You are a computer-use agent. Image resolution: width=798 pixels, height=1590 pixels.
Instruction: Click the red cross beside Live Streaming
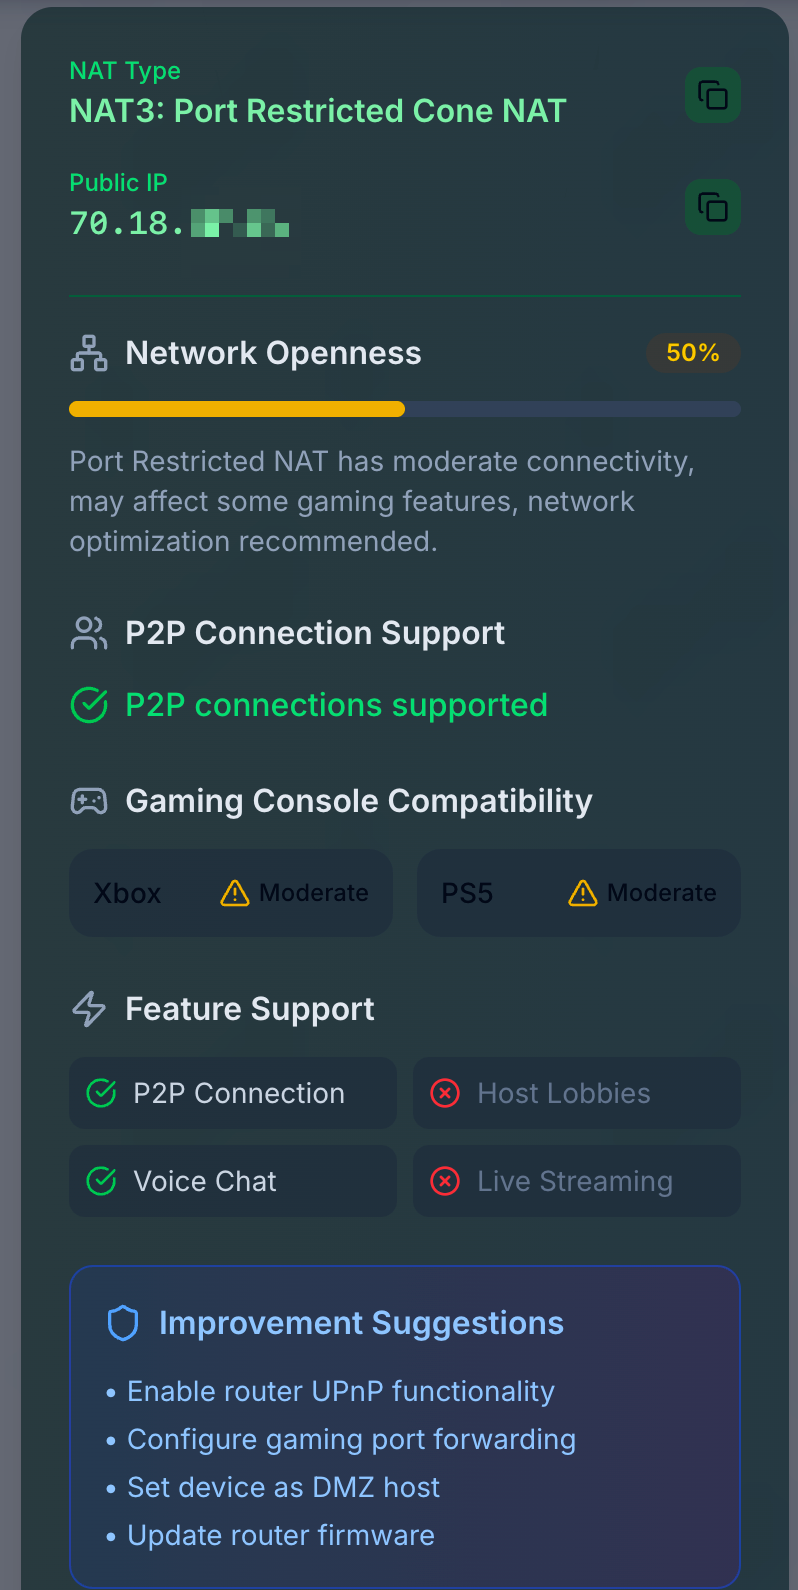[445, 1181]
